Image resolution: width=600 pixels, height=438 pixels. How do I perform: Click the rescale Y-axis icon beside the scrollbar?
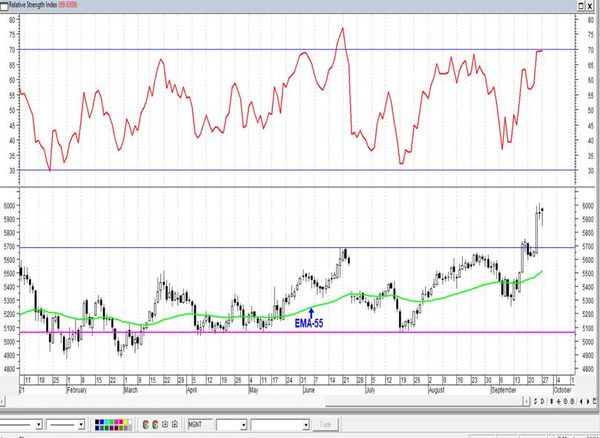pyautogui.click(x=535, y=401)
